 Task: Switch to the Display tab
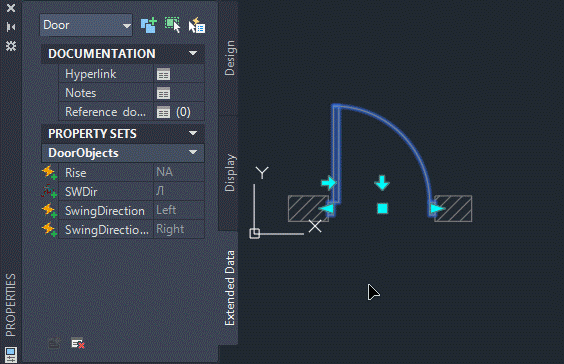pos(229,173)
